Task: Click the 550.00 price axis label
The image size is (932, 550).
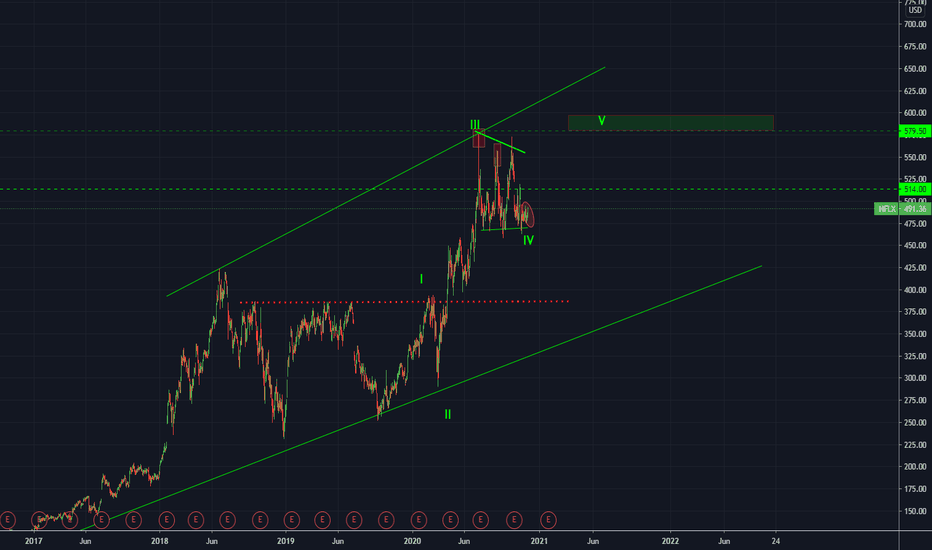Action: pyautogui.click(x=915, y=158)
